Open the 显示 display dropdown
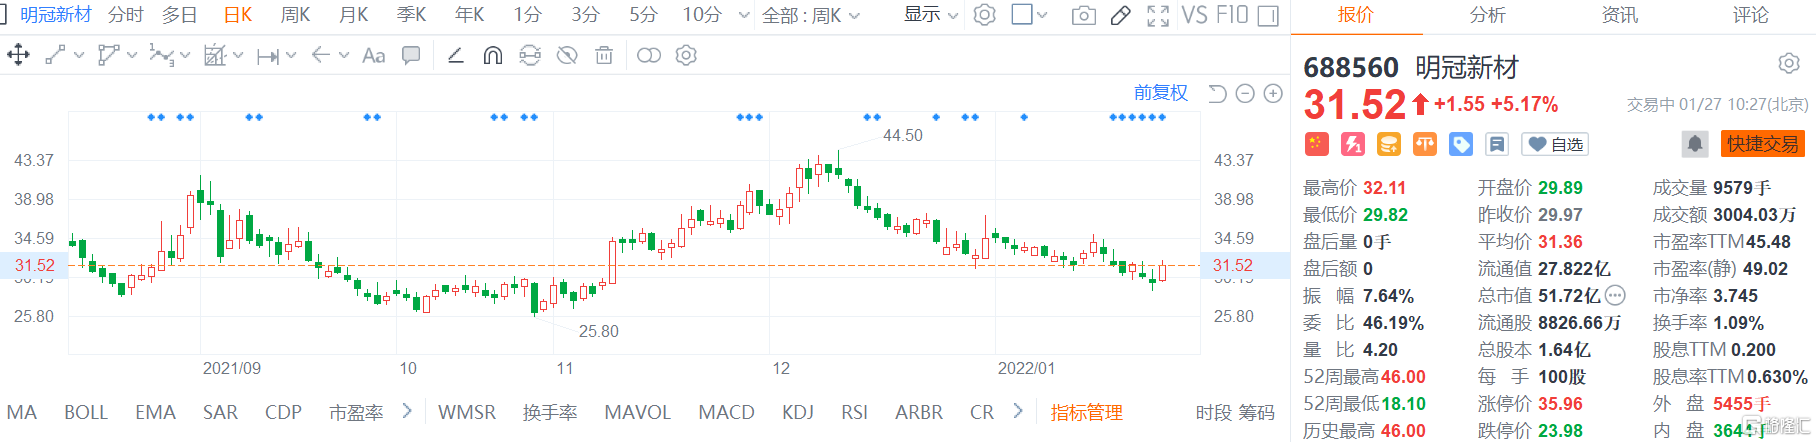1817x442 pixels. tap(931, 15)
